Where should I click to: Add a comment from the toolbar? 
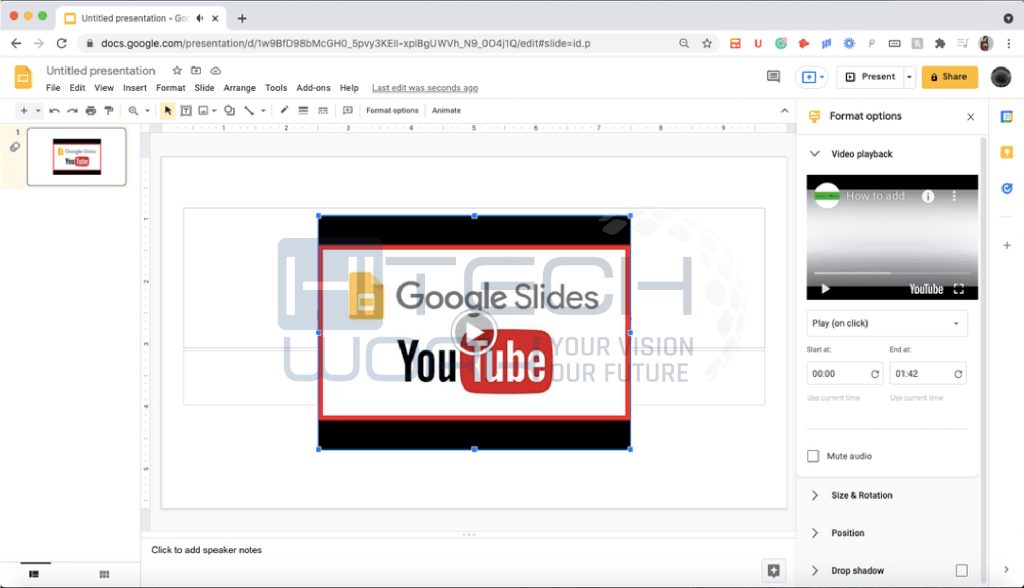347,110
